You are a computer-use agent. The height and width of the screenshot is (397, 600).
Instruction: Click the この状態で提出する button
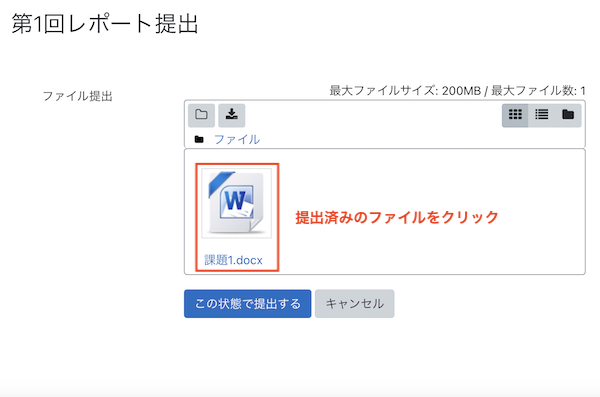[x=248, y=304]
